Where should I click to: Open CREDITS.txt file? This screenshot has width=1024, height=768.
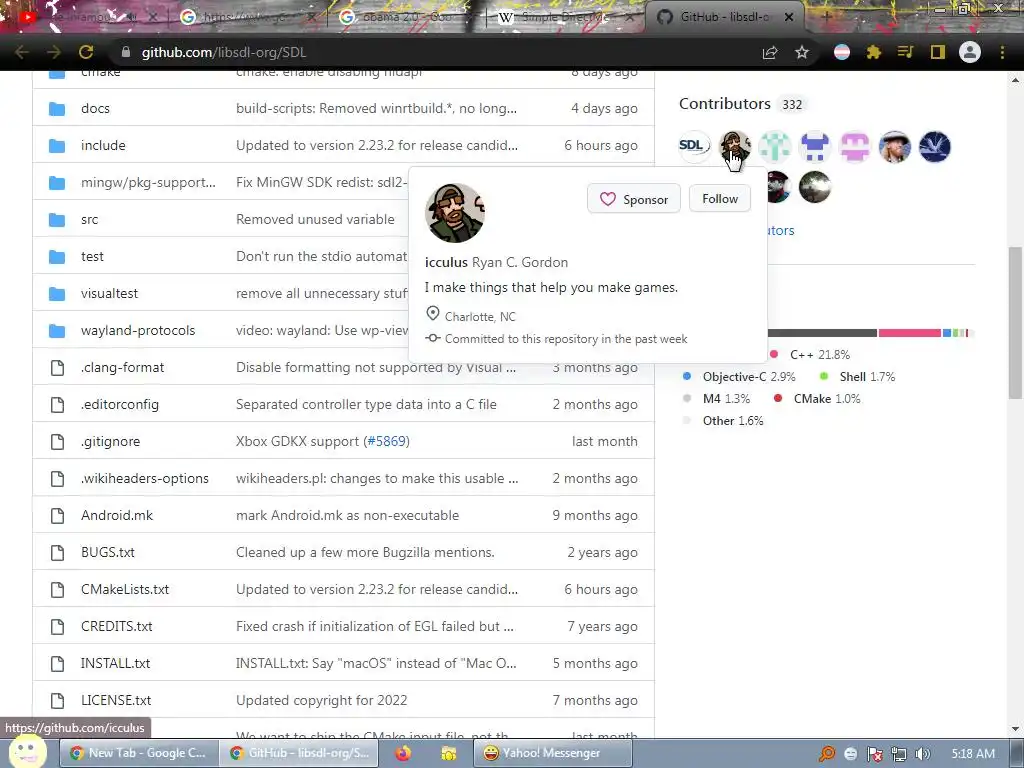(116, 626)
